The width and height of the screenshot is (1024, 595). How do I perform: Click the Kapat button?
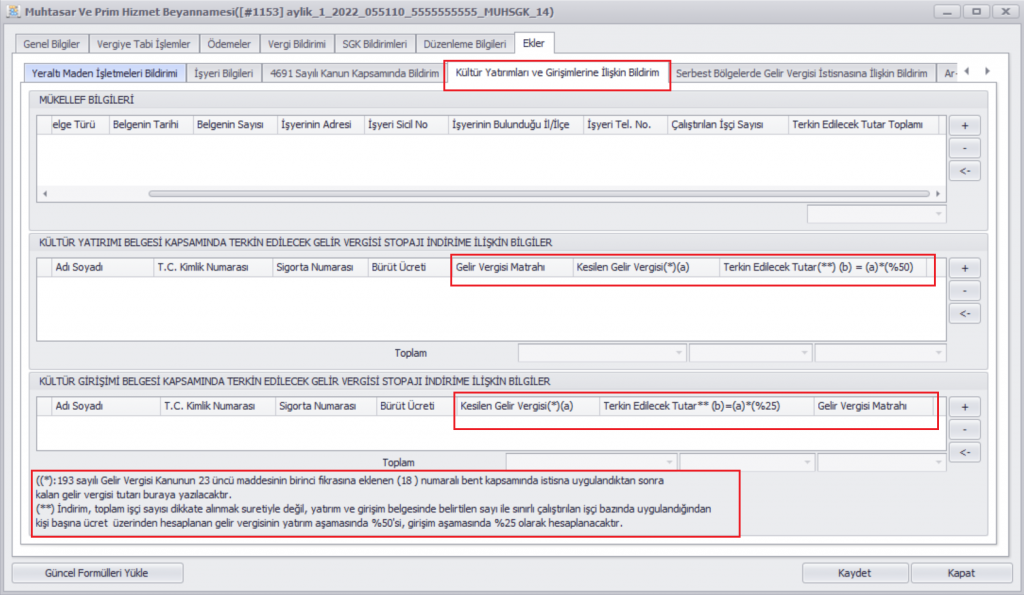pos(961,573)
